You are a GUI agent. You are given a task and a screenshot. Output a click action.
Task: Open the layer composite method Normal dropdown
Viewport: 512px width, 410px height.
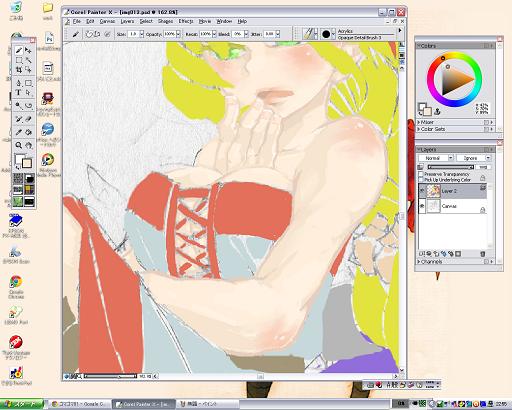tap(436, 158)
